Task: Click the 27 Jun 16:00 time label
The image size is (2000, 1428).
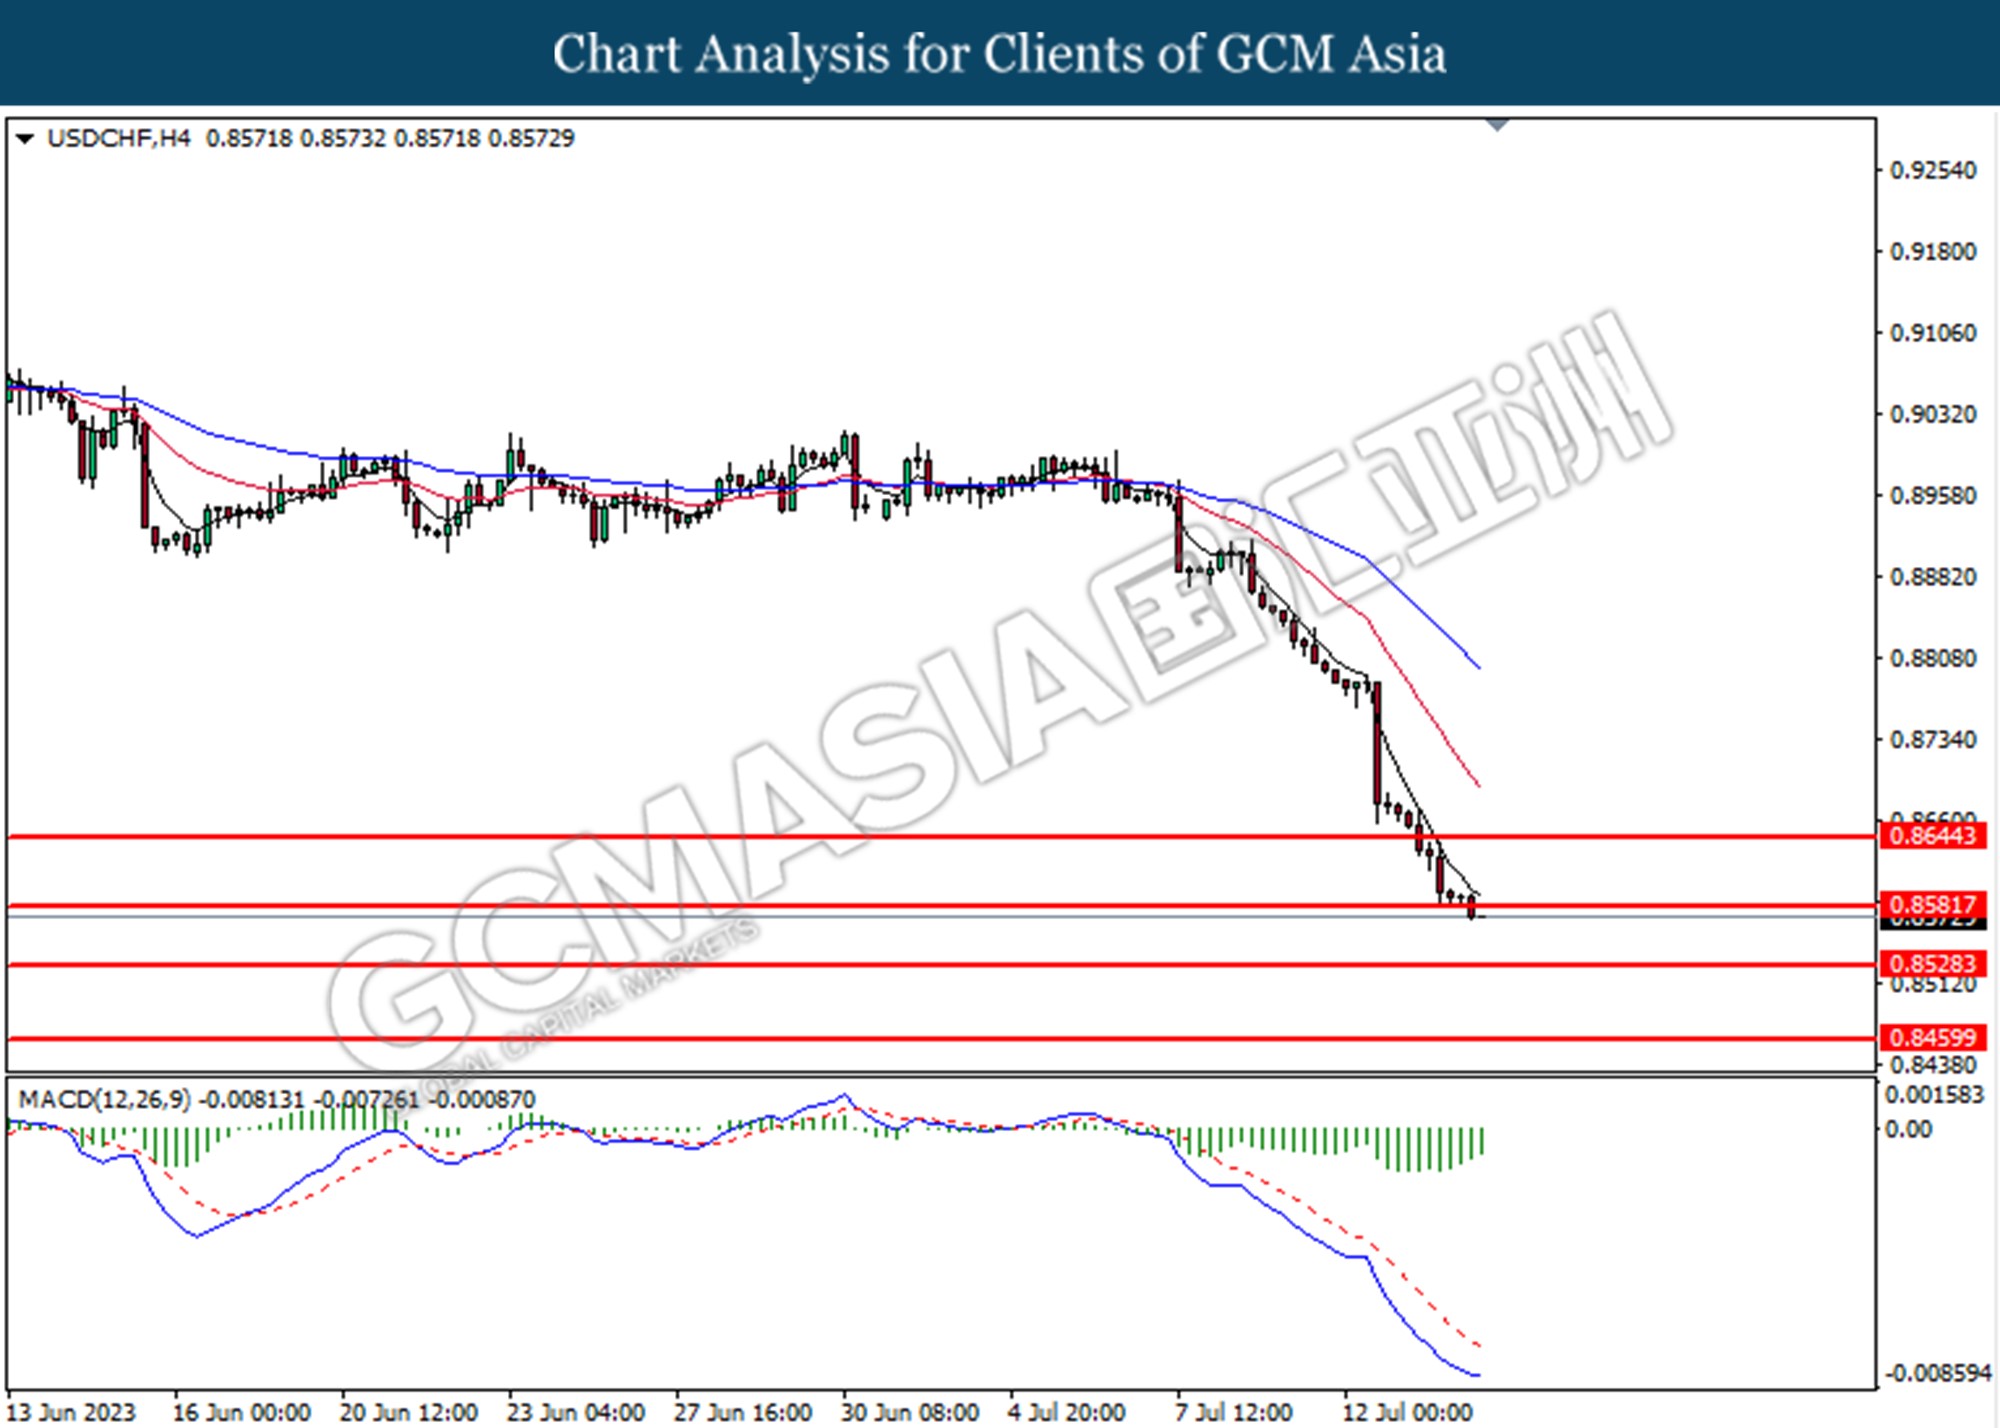Action: point(742,1412)
